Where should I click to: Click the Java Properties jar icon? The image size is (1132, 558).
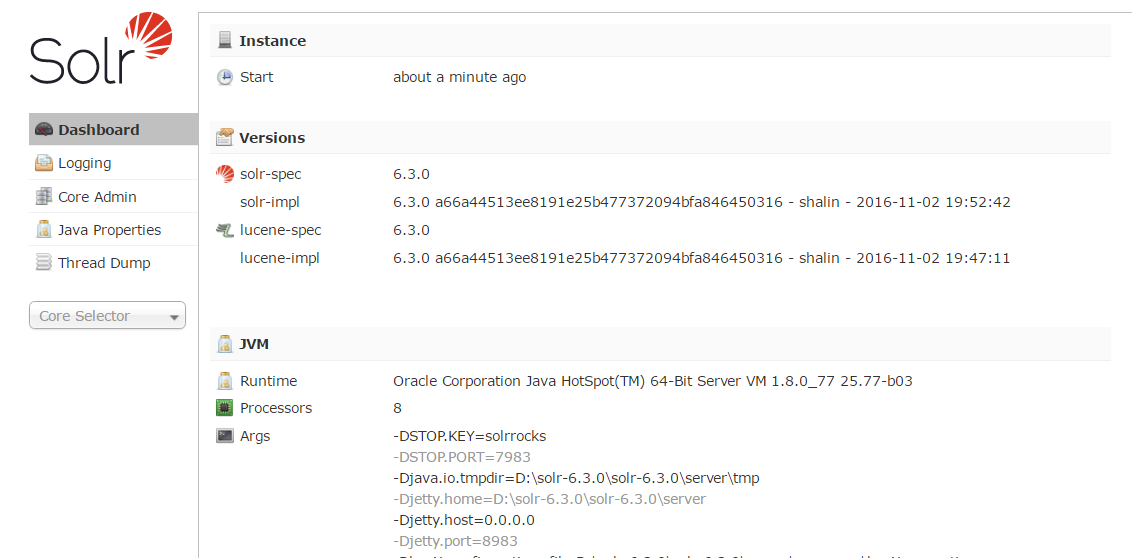44,230
